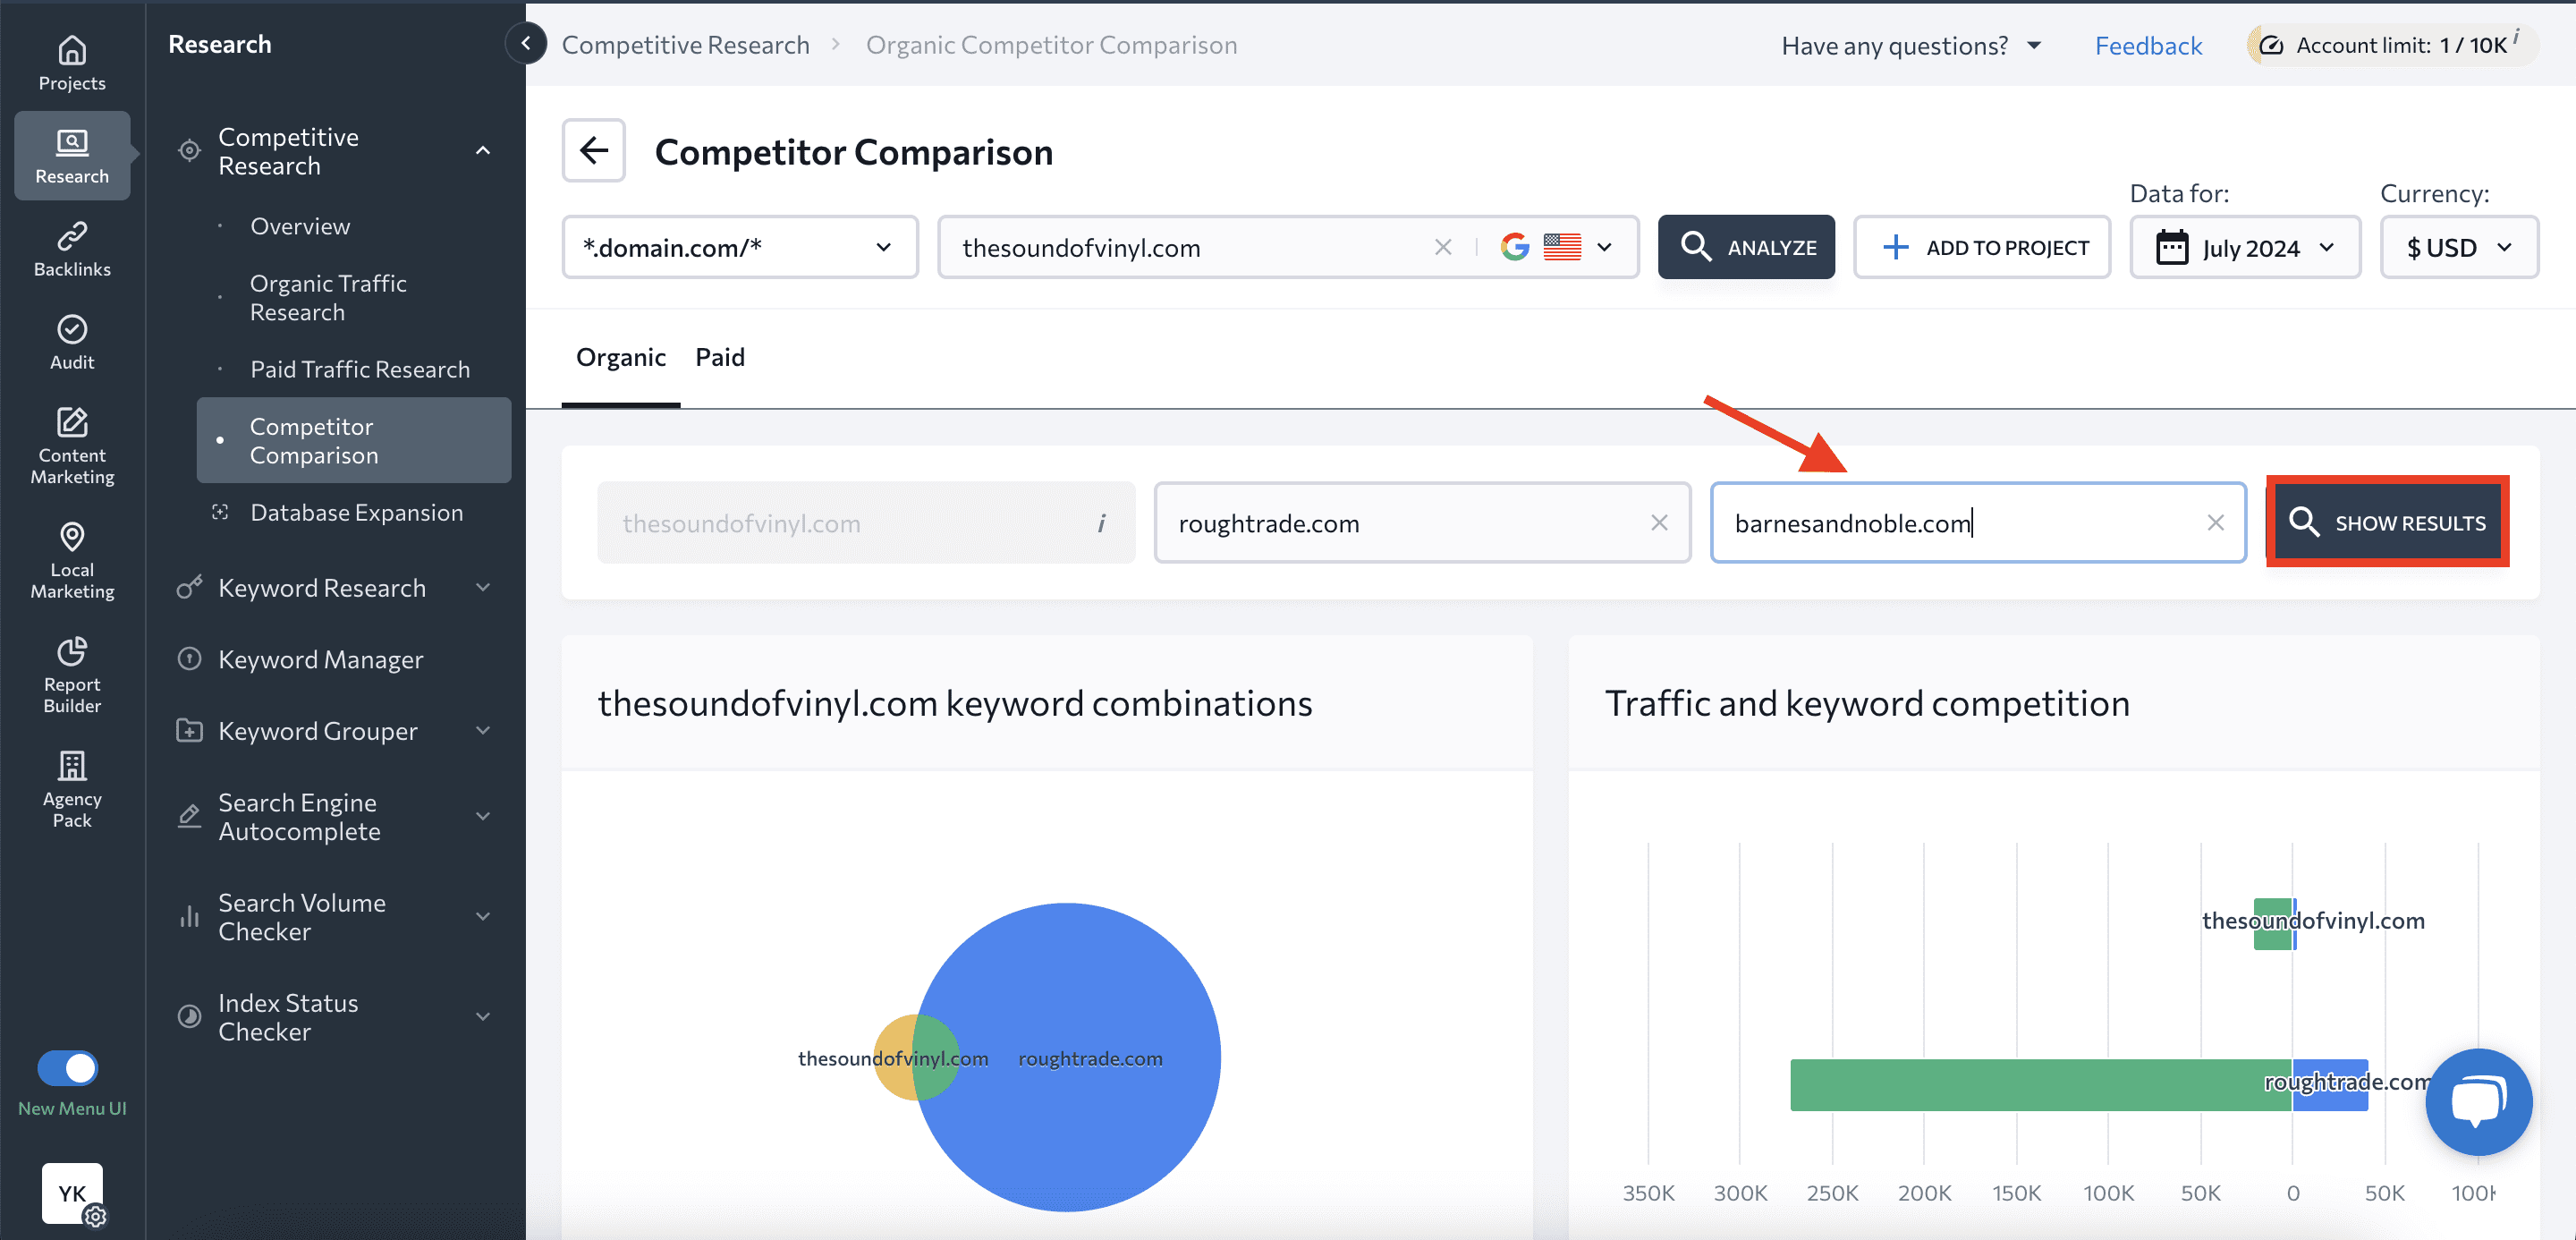Collapse the sidebar with the chevron
The image size is (2576, 1240).
(x=526, y=43)
